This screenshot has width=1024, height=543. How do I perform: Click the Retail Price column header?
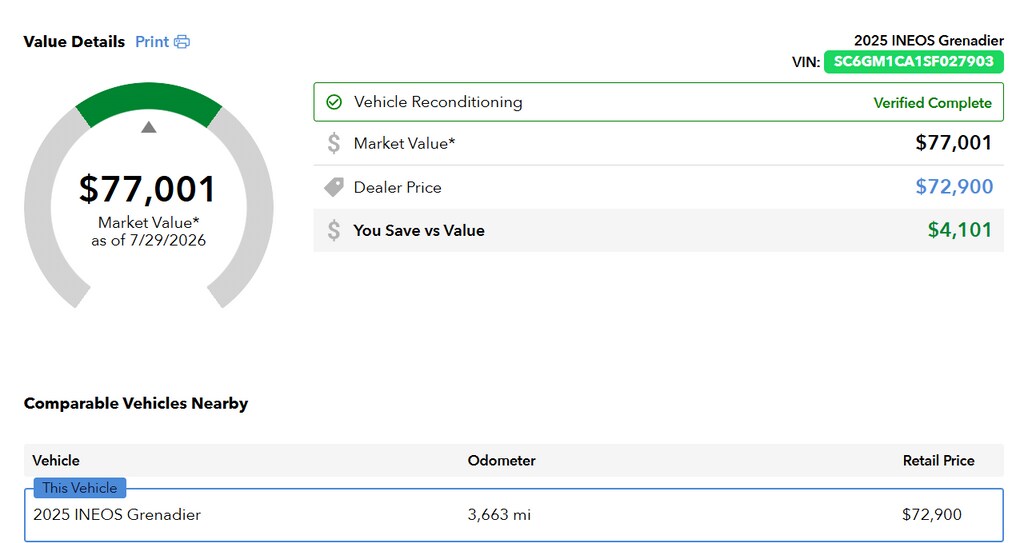tap(938, 461)
